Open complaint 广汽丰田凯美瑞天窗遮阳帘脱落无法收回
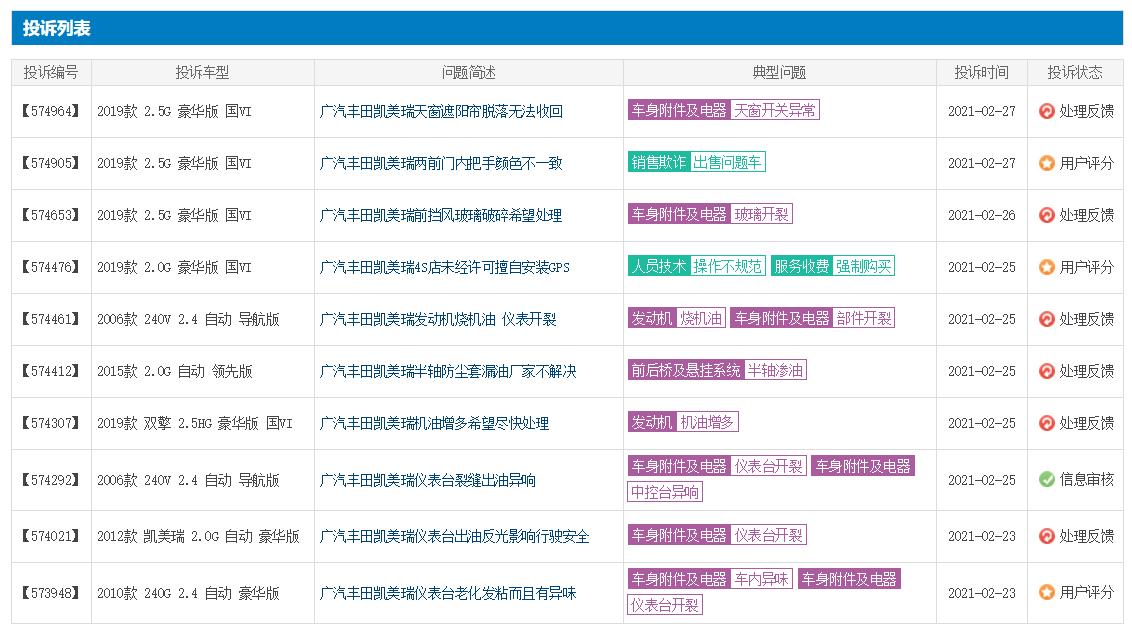The height and width of the screenshot is (629, 1132). [440, 111]
